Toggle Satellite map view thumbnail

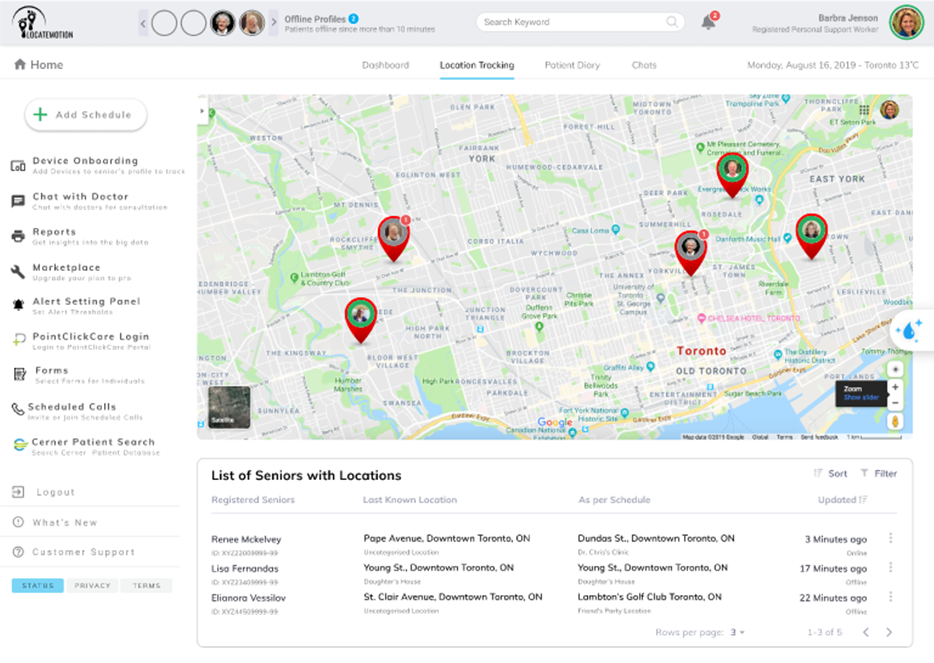tap(229, 407)
